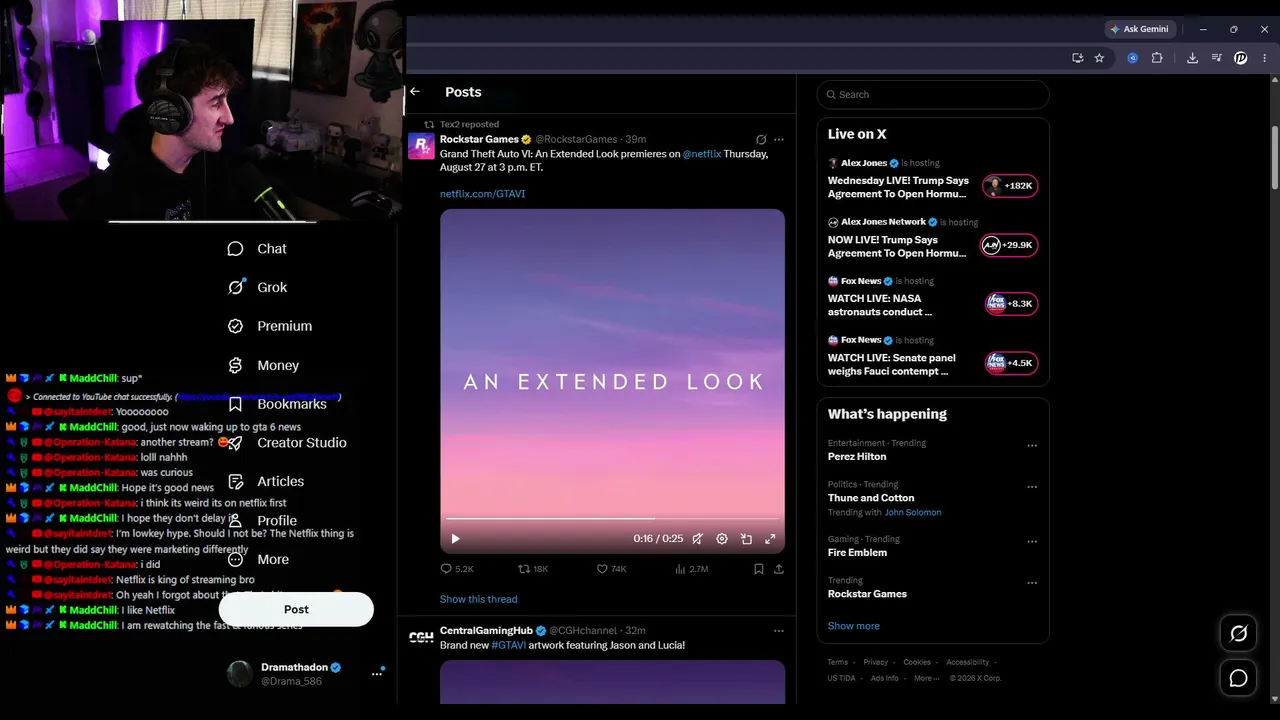Image resolution: width=1280 pixels, height=720 pixels.
Task: Repost the Rockstar Games post
Action: point(533,569)
